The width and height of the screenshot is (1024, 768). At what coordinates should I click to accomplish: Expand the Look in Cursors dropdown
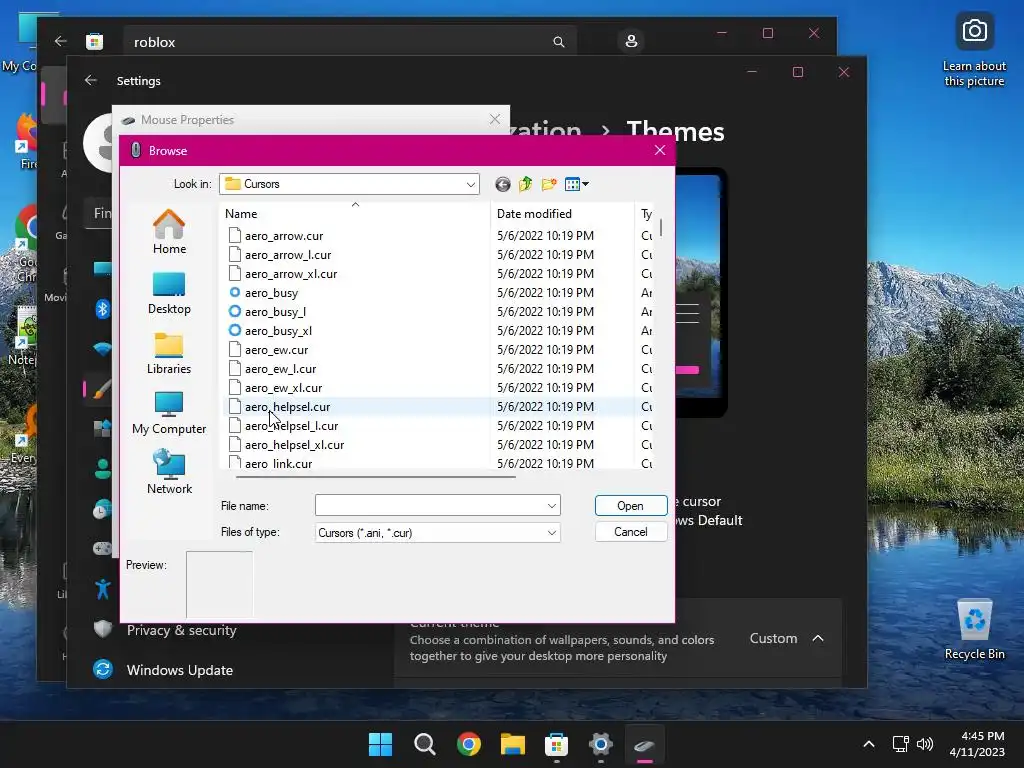[x=470, y=184]
